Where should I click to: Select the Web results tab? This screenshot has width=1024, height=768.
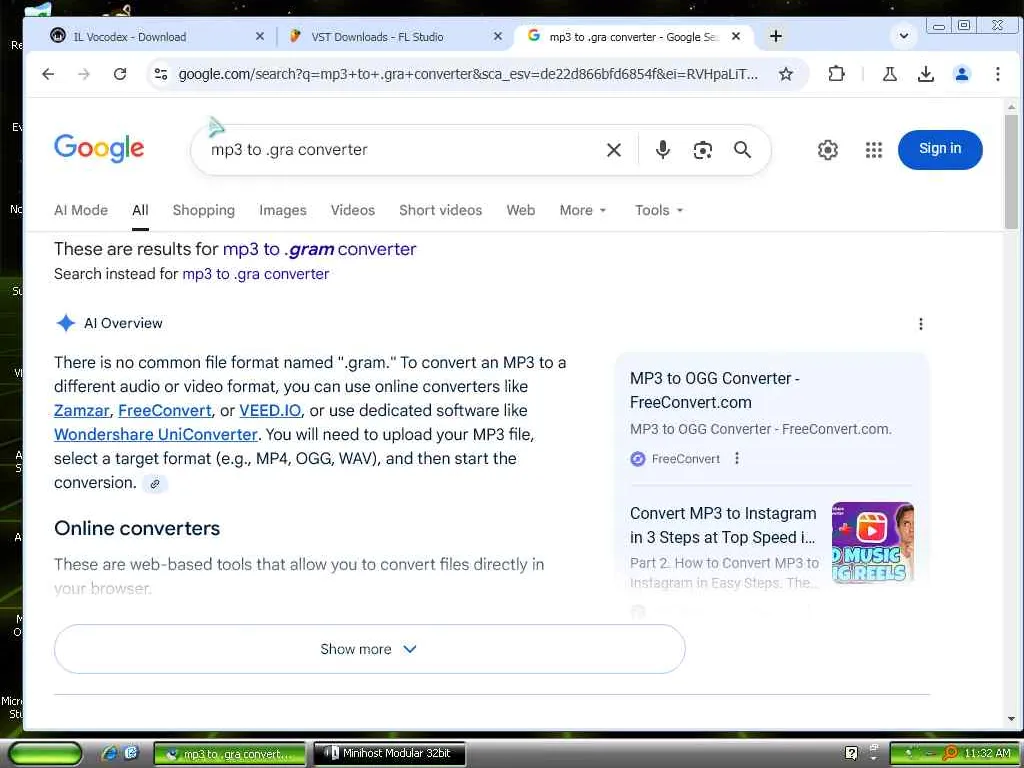pos(520,210)
